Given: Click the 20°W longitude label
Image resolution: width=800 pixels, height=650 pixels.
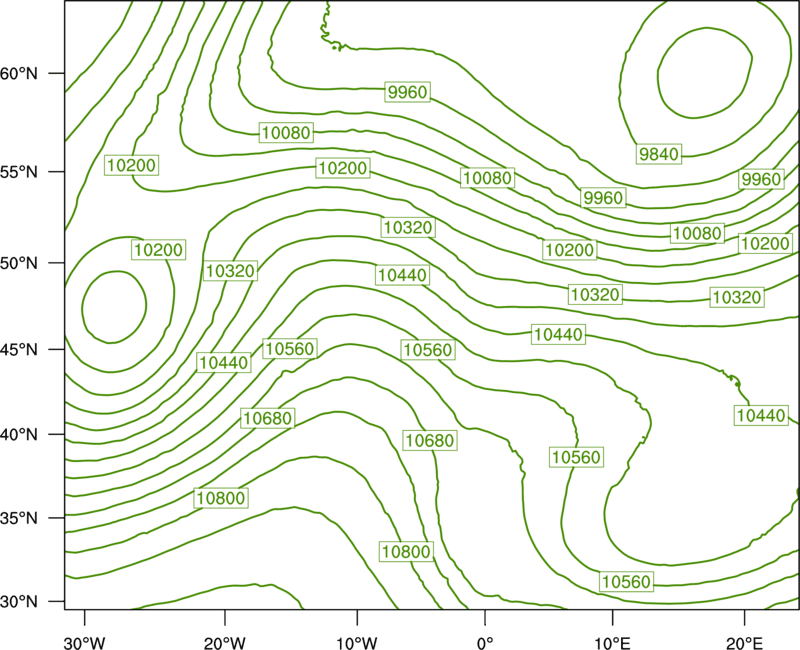Looking at the screenshot, I should pyautogui.click(x=225, y=642).
